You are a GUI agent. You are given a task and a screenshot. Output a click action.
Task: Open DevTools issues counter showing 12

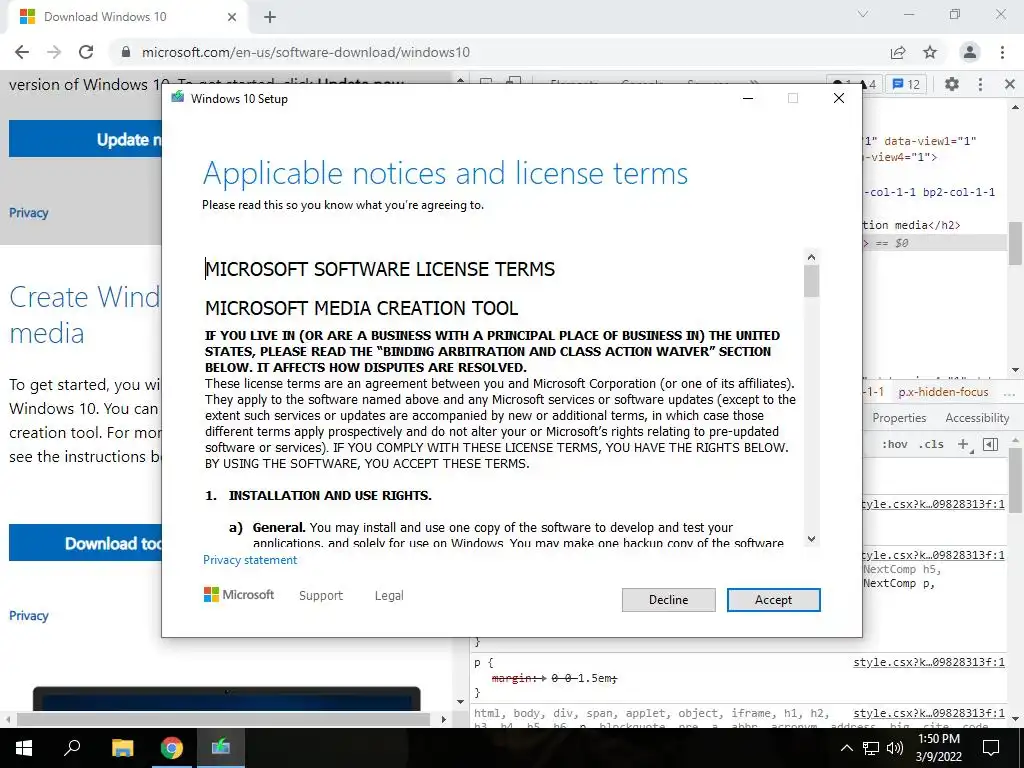906,84
